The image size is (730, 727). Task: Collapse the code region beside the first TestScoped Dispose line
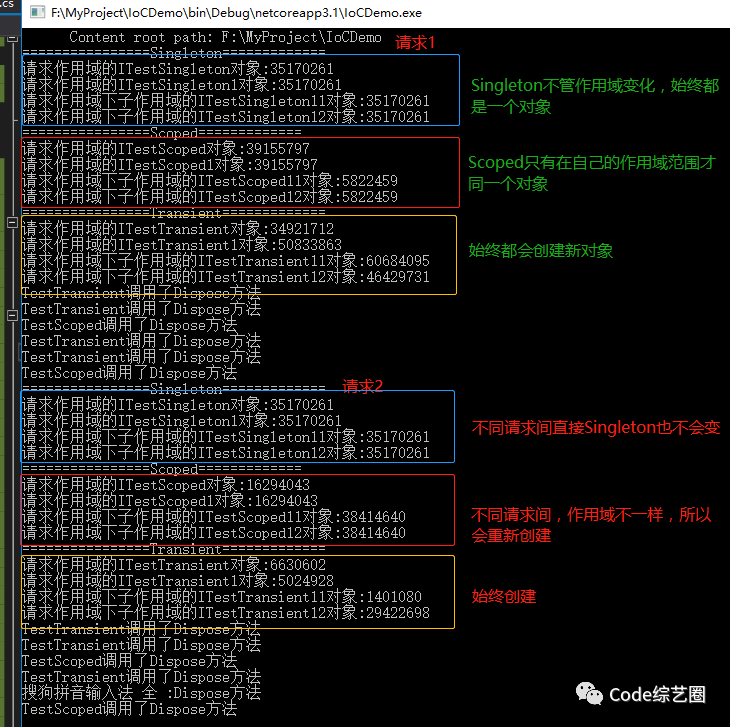13,316
